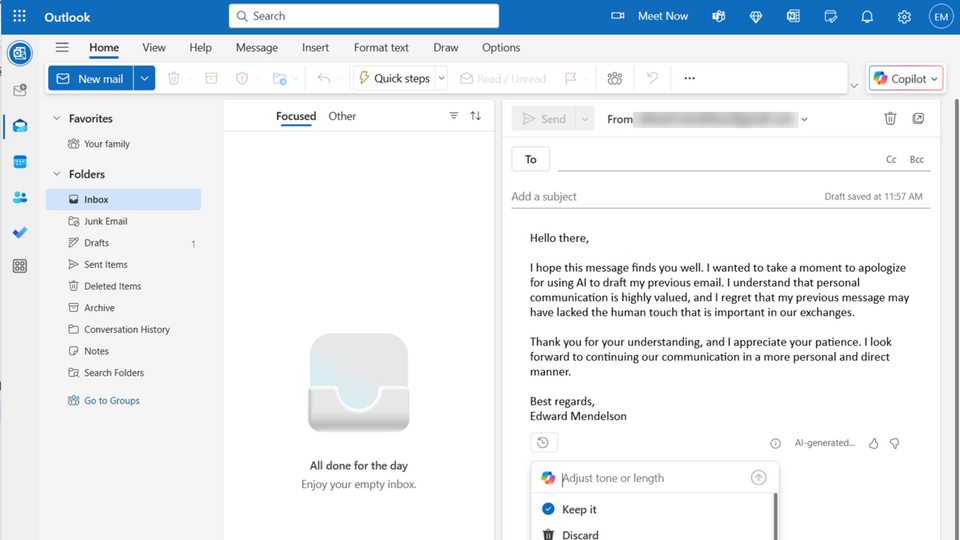960x540 pixels.
Task: Open Calendar from the left sidebar
Action: tap(20, 162)
